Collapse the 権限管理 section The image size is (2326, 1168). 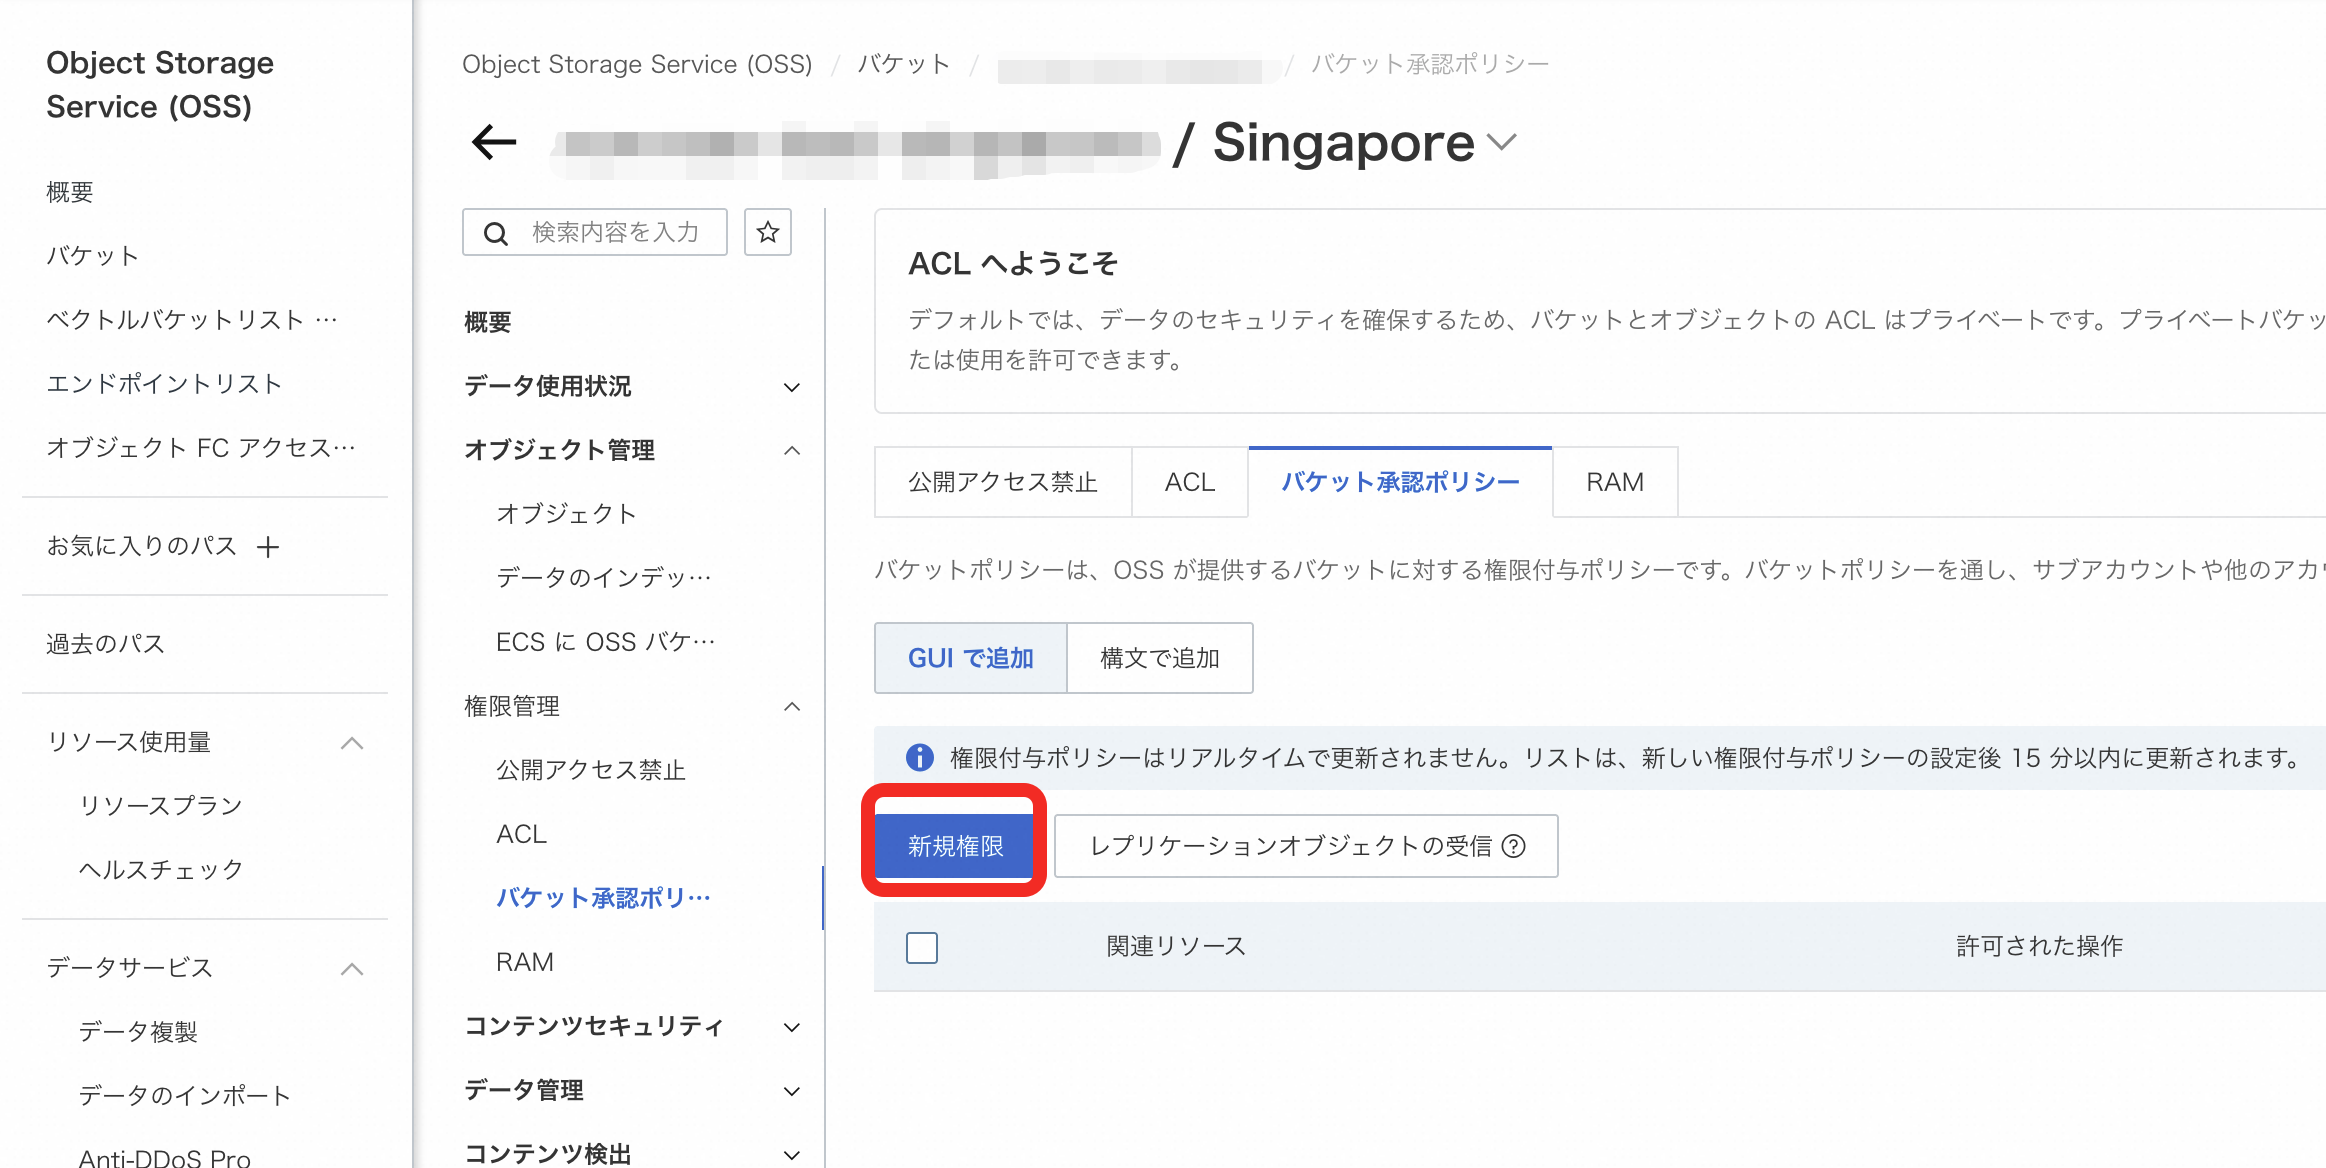click(x=791, y=707)
